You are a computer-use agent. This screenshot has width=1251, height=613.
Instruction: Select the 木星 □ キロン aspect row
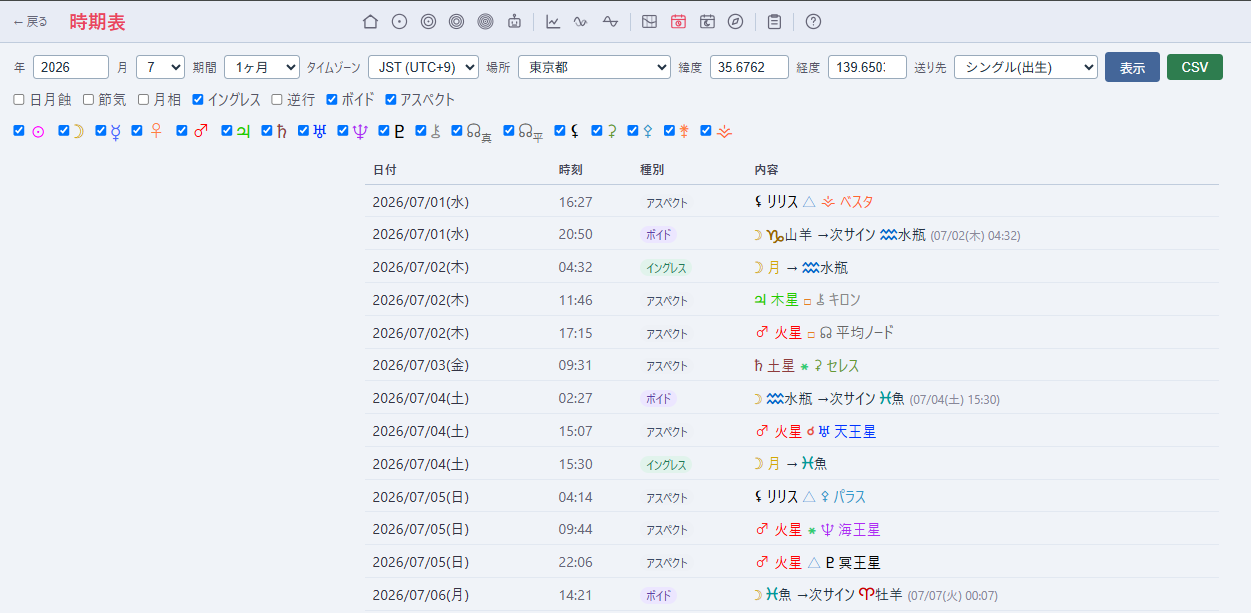point(792,300)
